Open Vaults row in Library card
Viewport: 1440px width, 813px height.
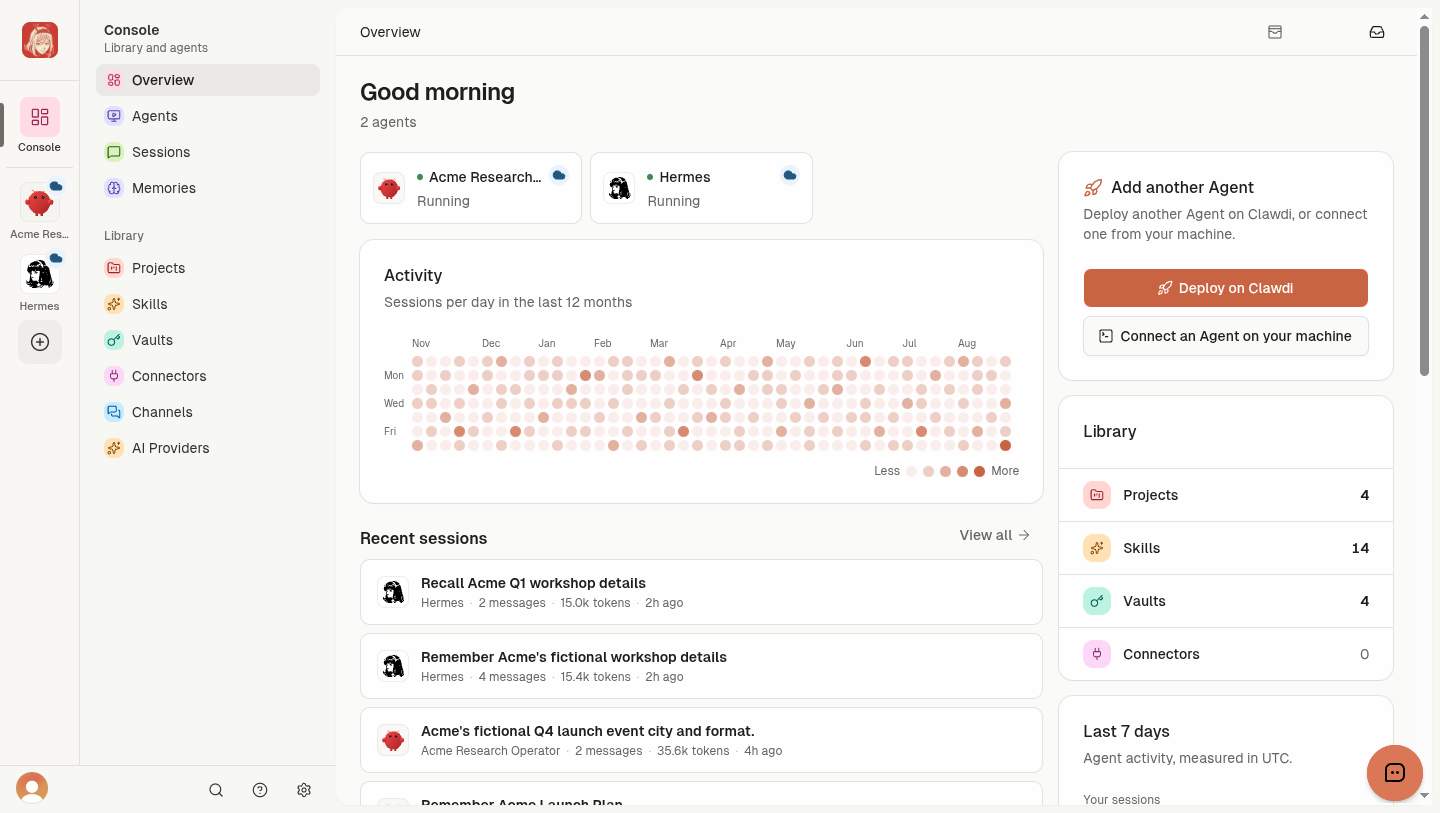tap(1226, 601)
